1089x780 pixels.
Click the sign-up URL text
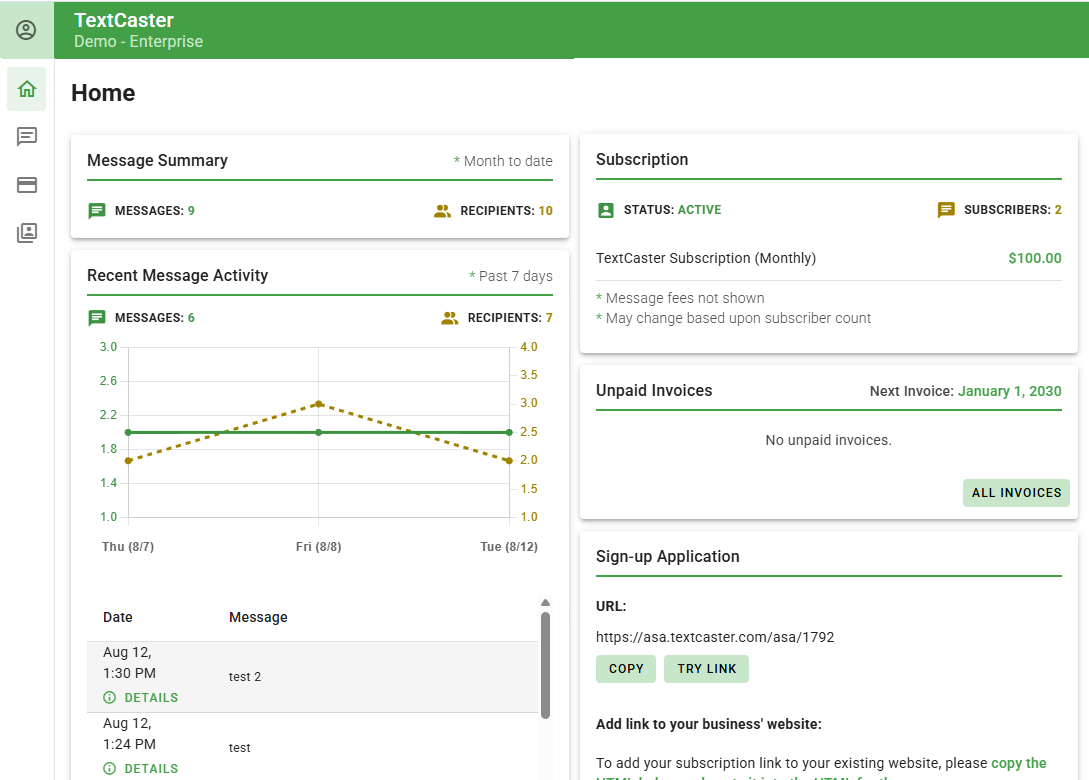point(715,637)
